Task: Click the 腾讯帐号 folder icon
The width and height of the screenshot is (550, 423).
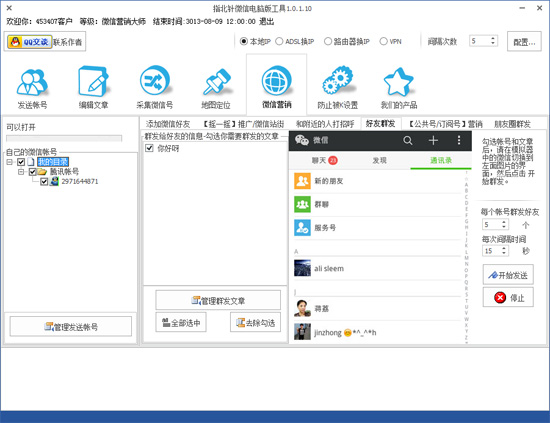Action: pyautogui.click(x=42, y=172)
